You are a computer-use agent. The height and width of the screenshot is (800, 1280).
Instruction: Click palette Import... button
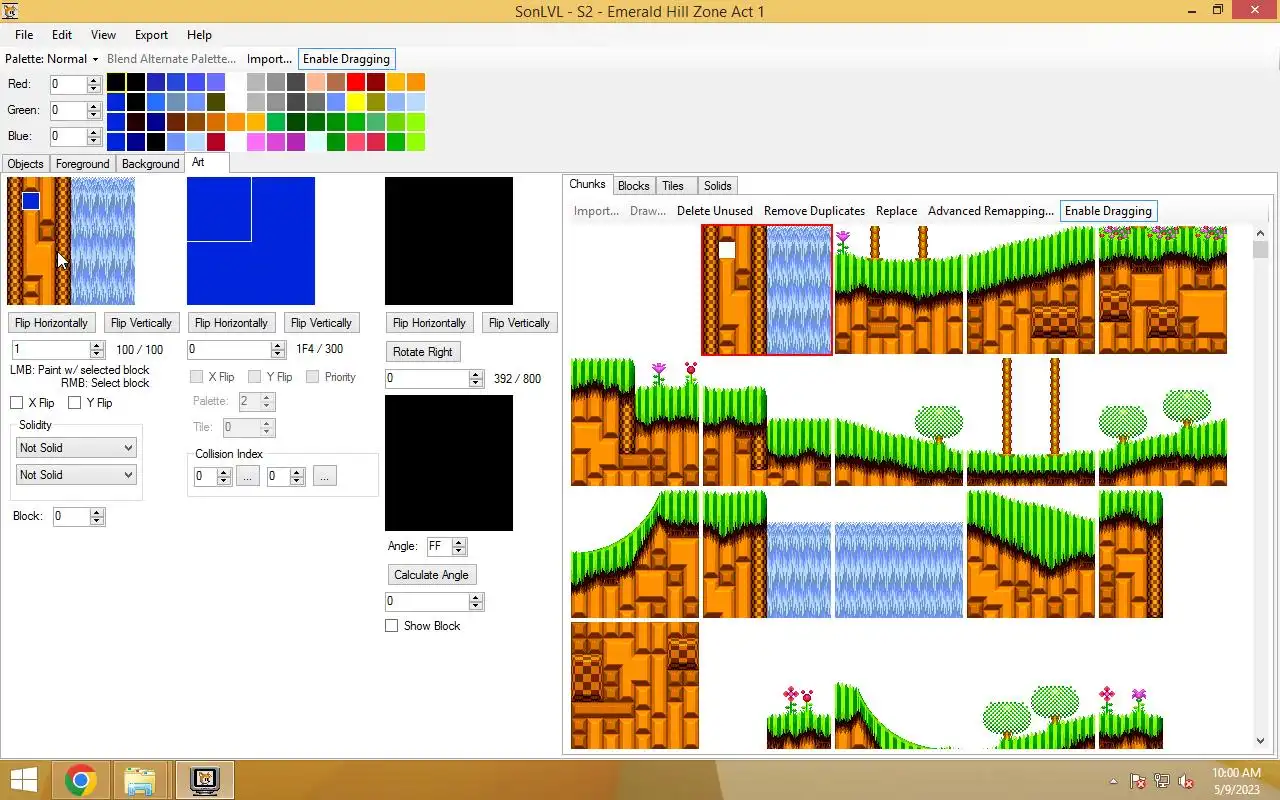[269, 59]
